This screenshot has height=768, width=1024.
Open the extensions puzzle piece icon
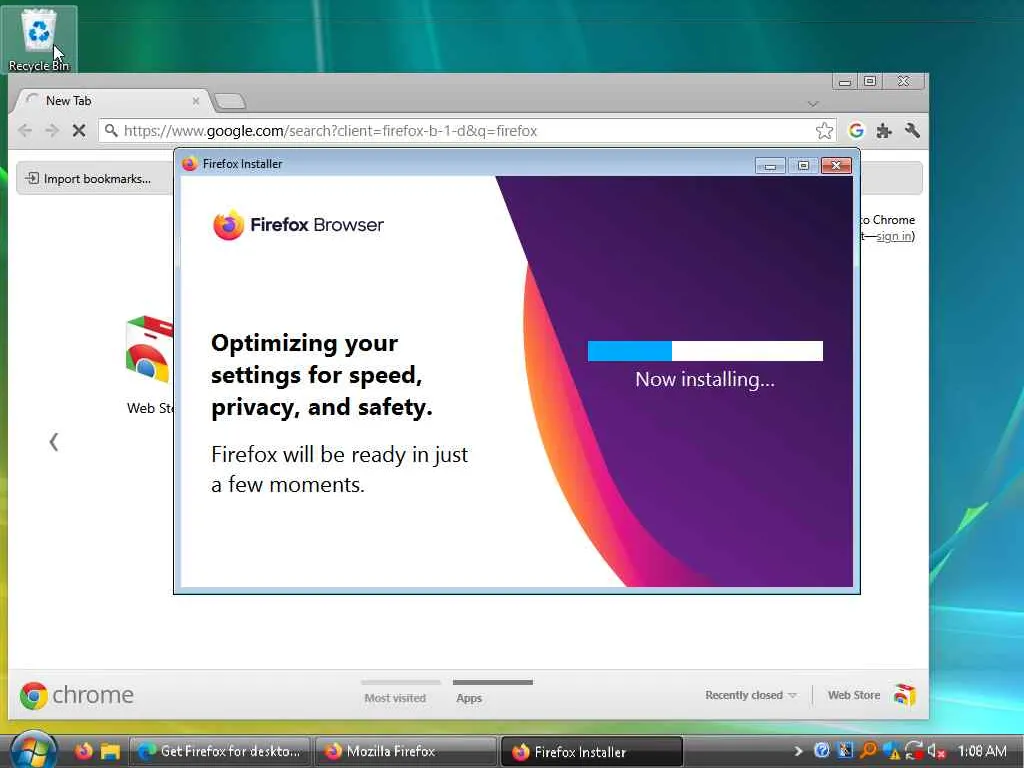884,131
